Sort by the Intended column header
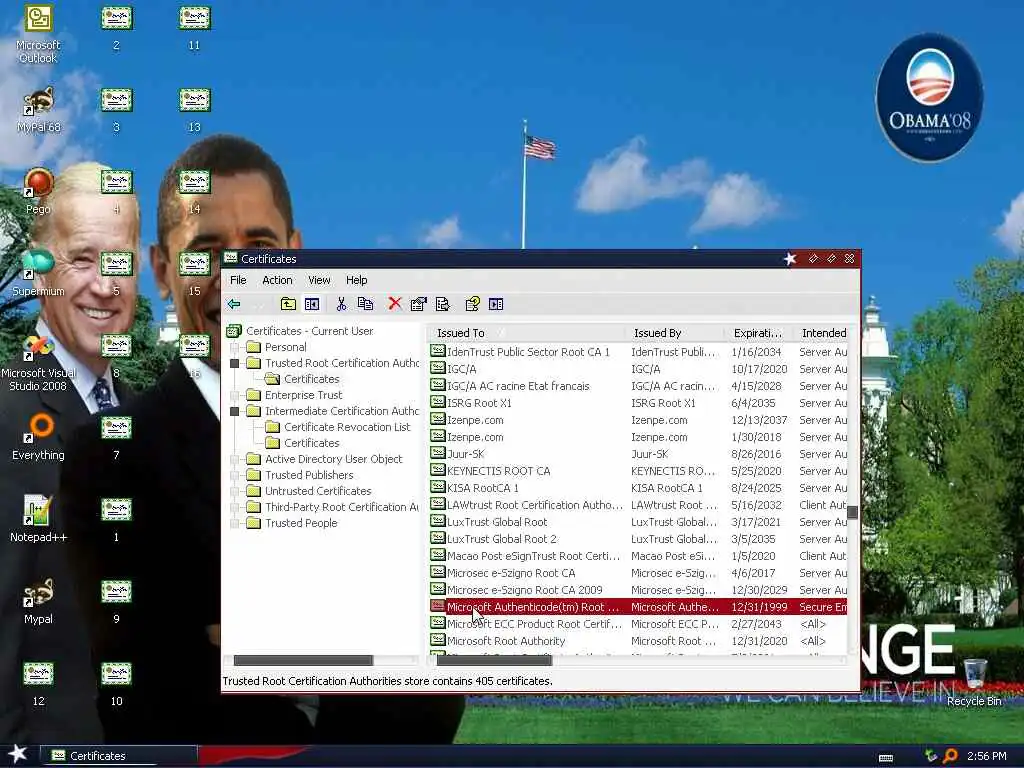1024x768 pixels. point(820,333)
